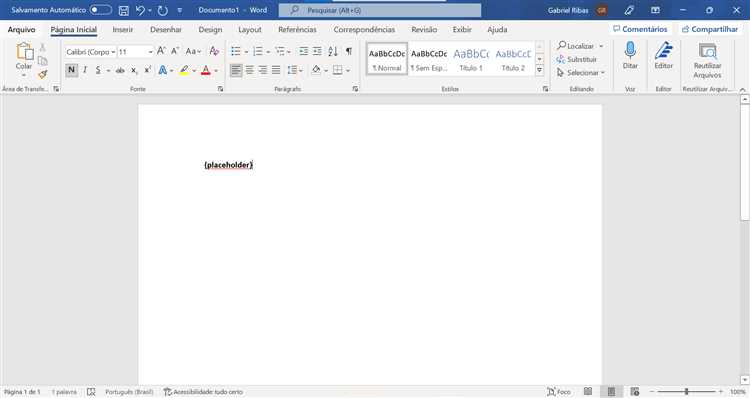Click the zoom slider handle

(686, 392)
